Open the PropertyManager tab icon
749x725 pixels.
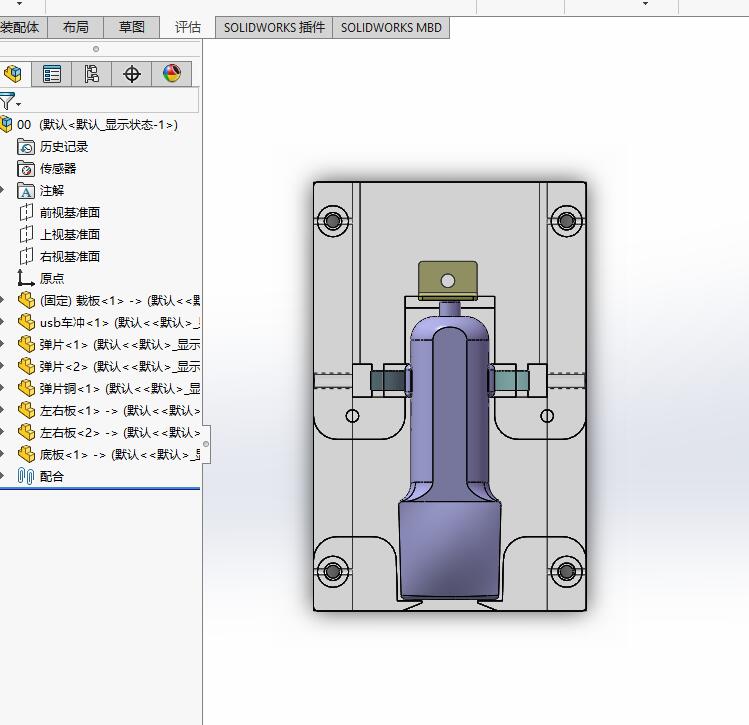tap(52, 74)
